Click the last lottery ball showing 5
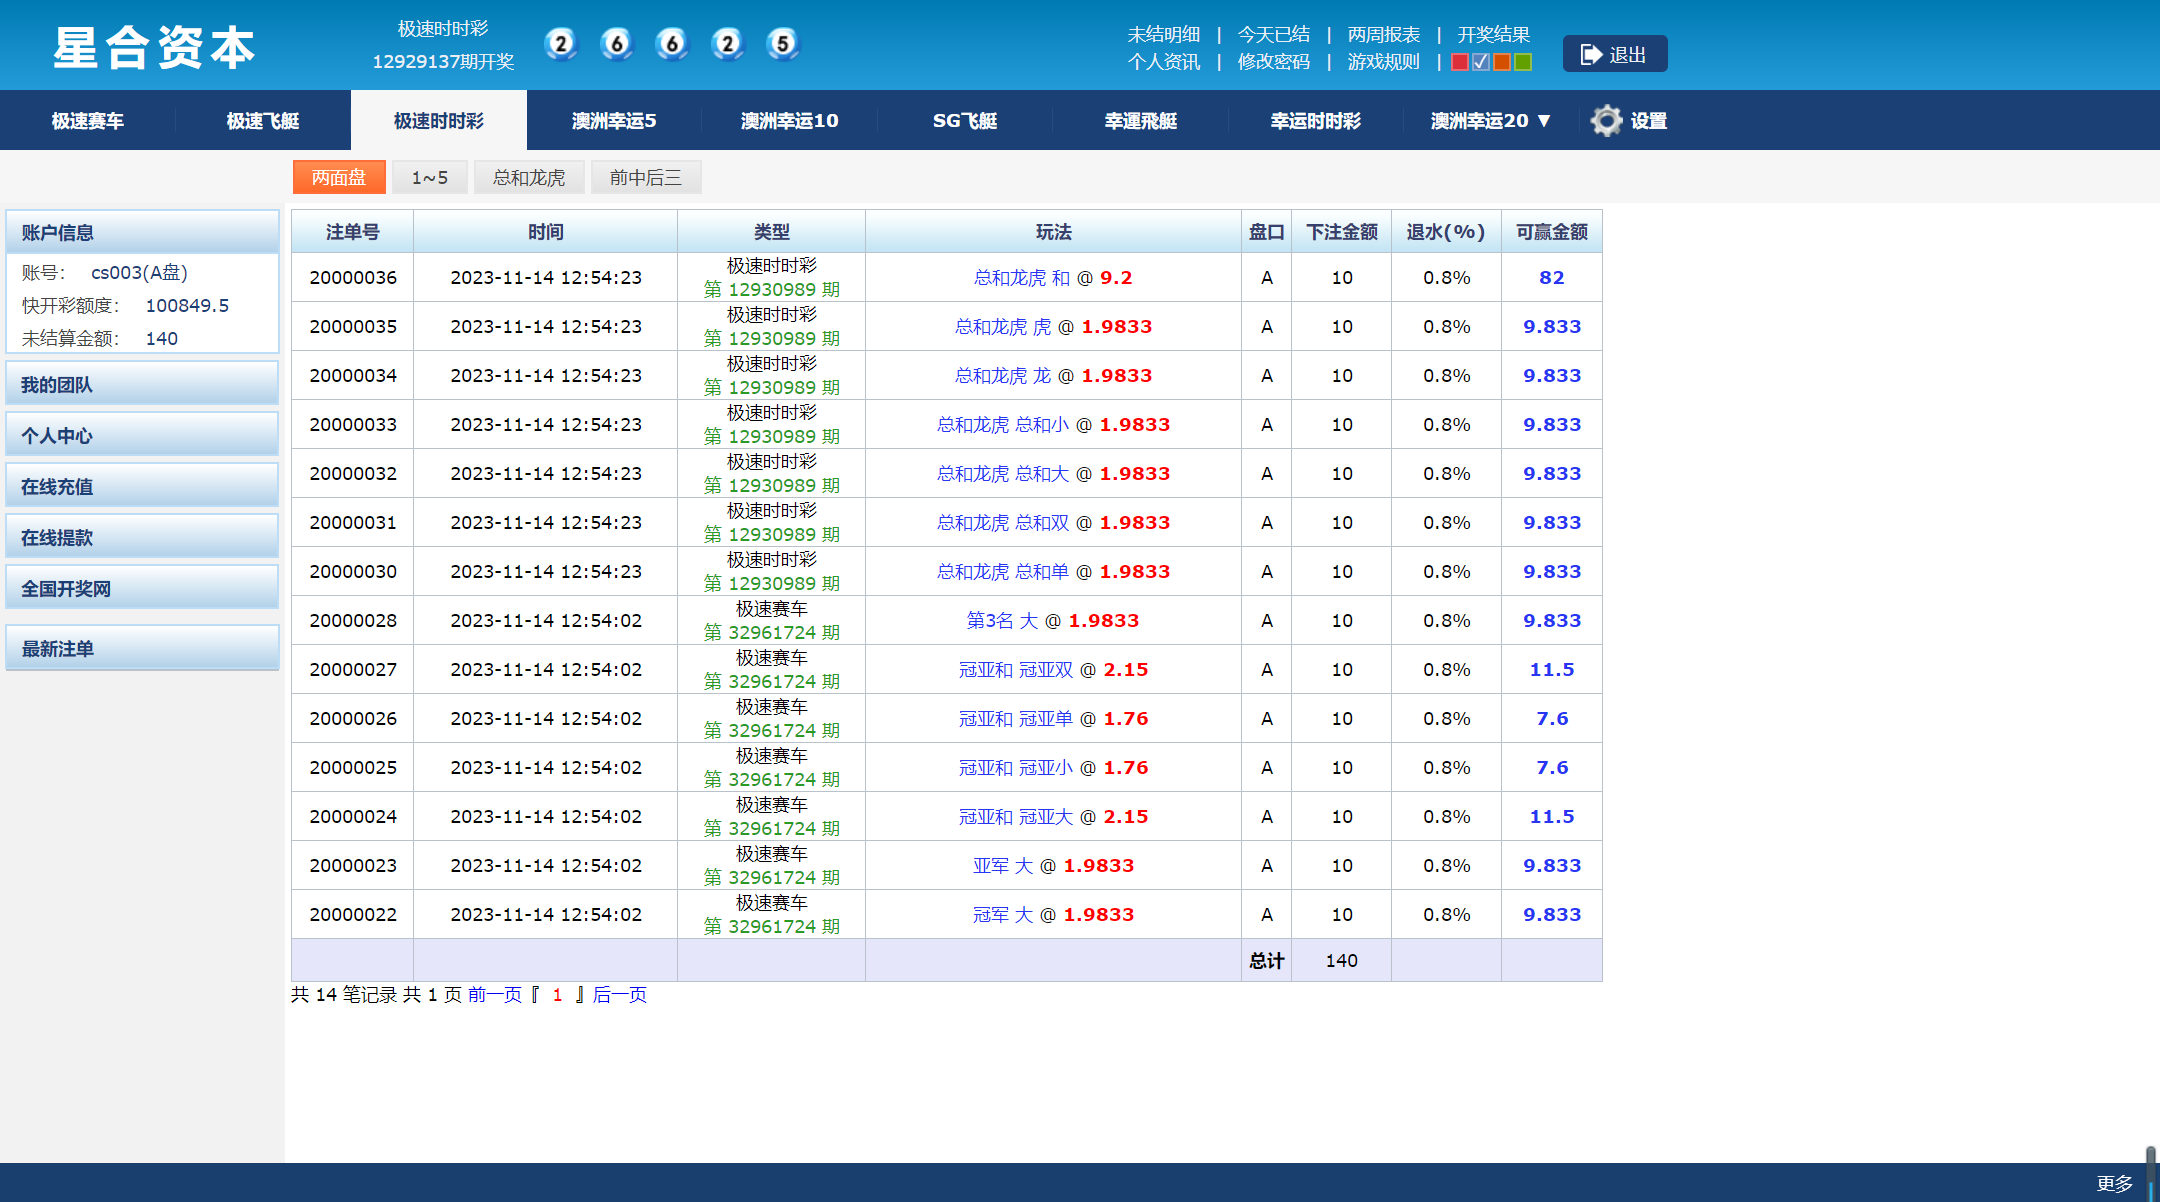Screen dimensions: 2160x1202 (x=783, y=44)
